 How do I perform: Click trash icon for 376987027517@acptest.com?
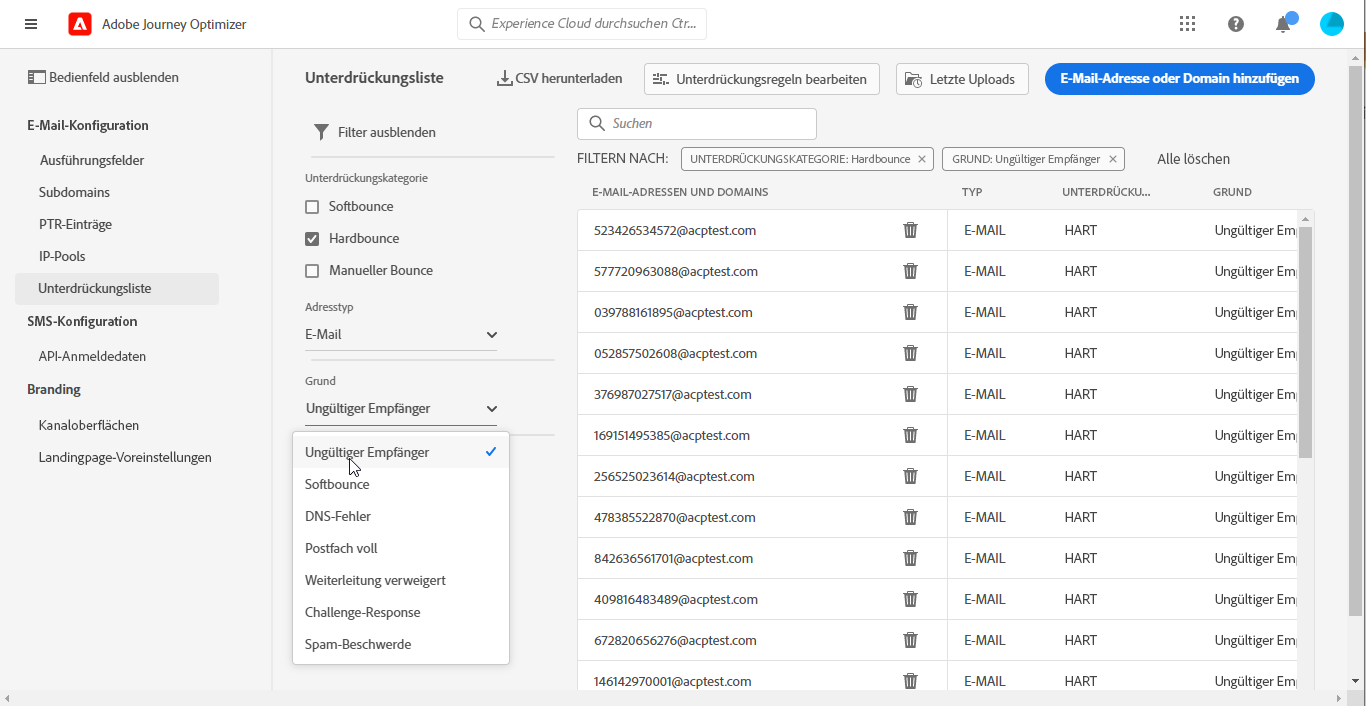[910, 394]
